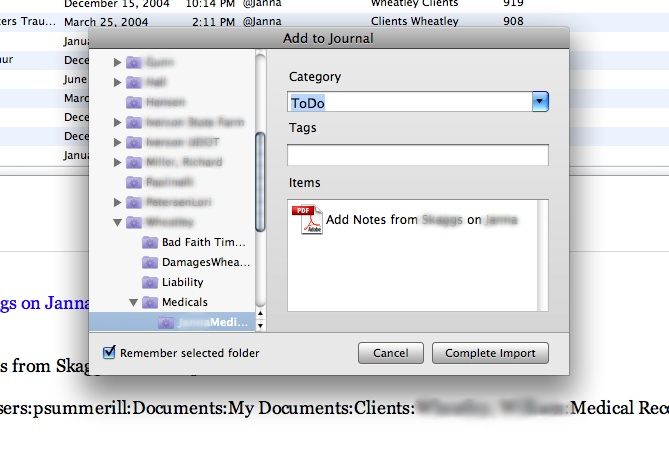Image resolution: width=669 pixels, height=473 pixels.
Task: Click the highlighted JannaMedi... folder icon
Action: [x=166, y=322]
